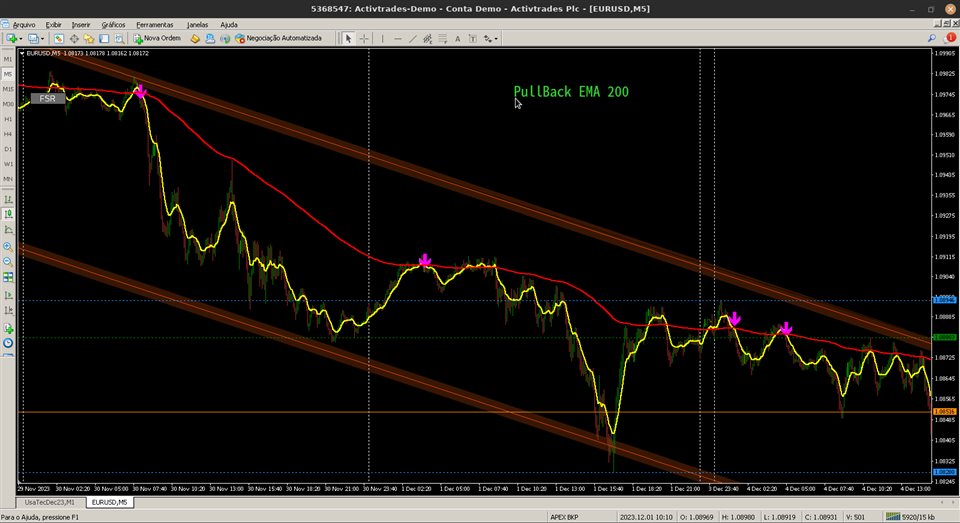Open the indicators list icon
The width and height of the screenshot is (960, 523).
pyautogui.click(x=8, y=329)
